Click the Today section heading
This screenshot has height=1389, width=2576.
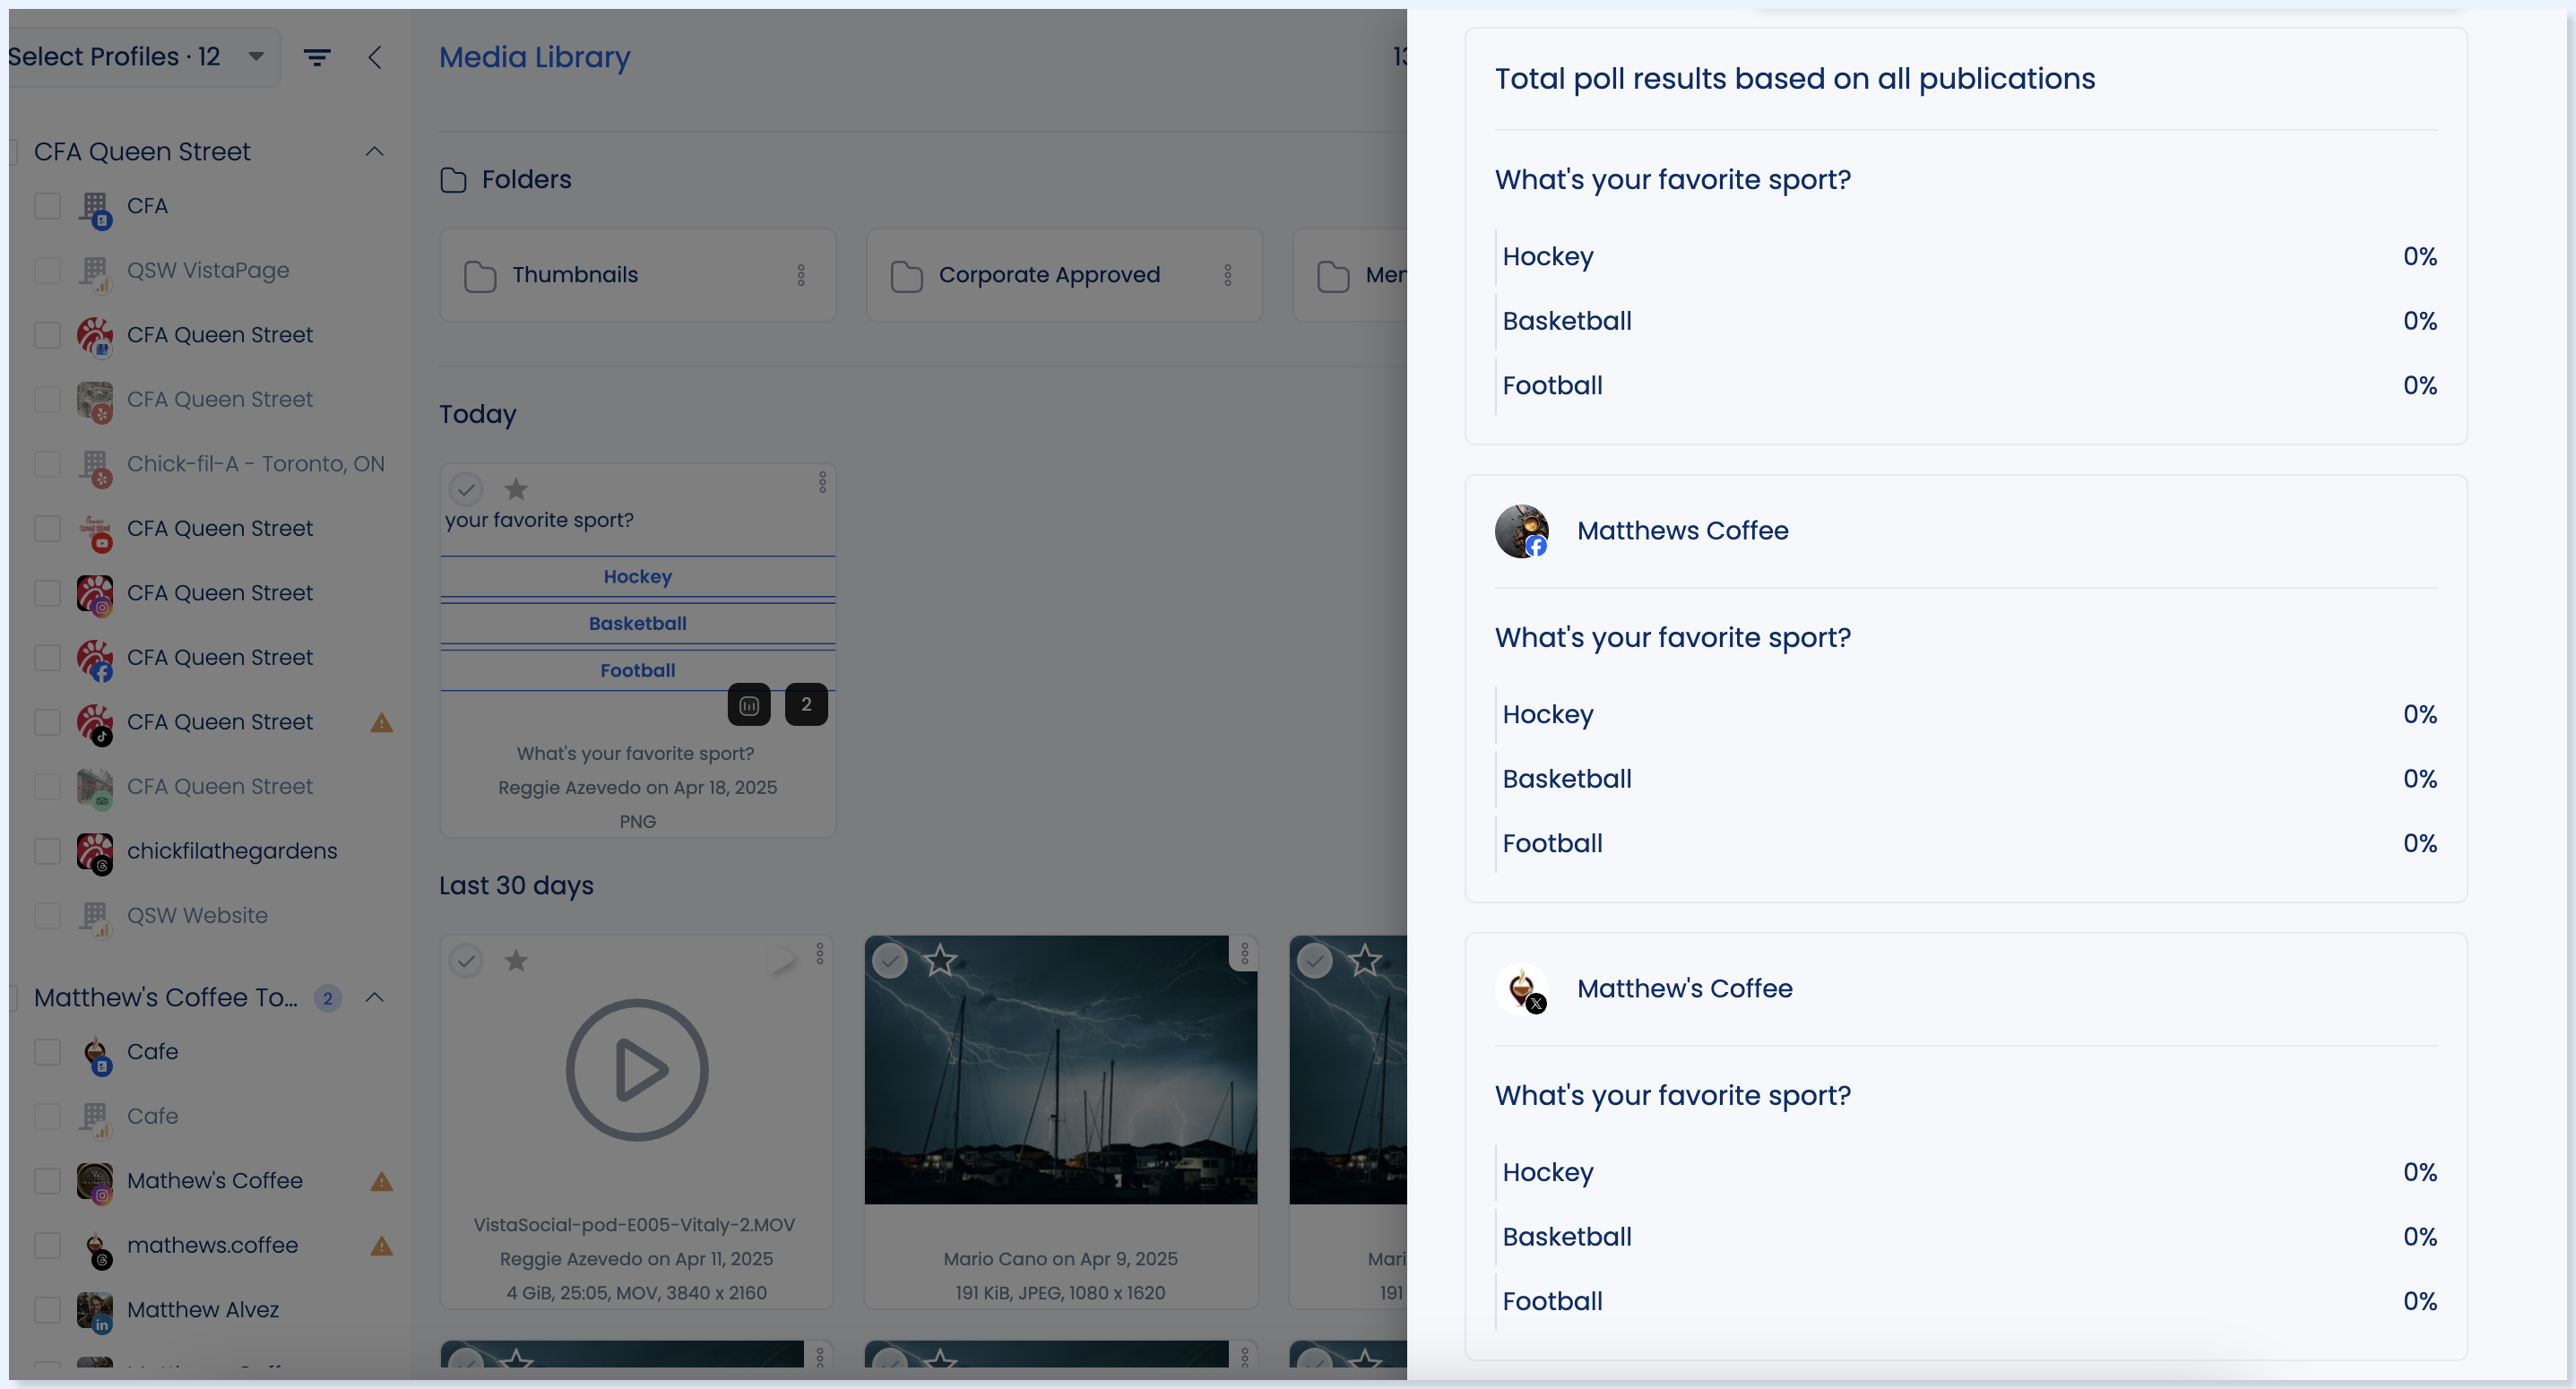tap(478, 415)
